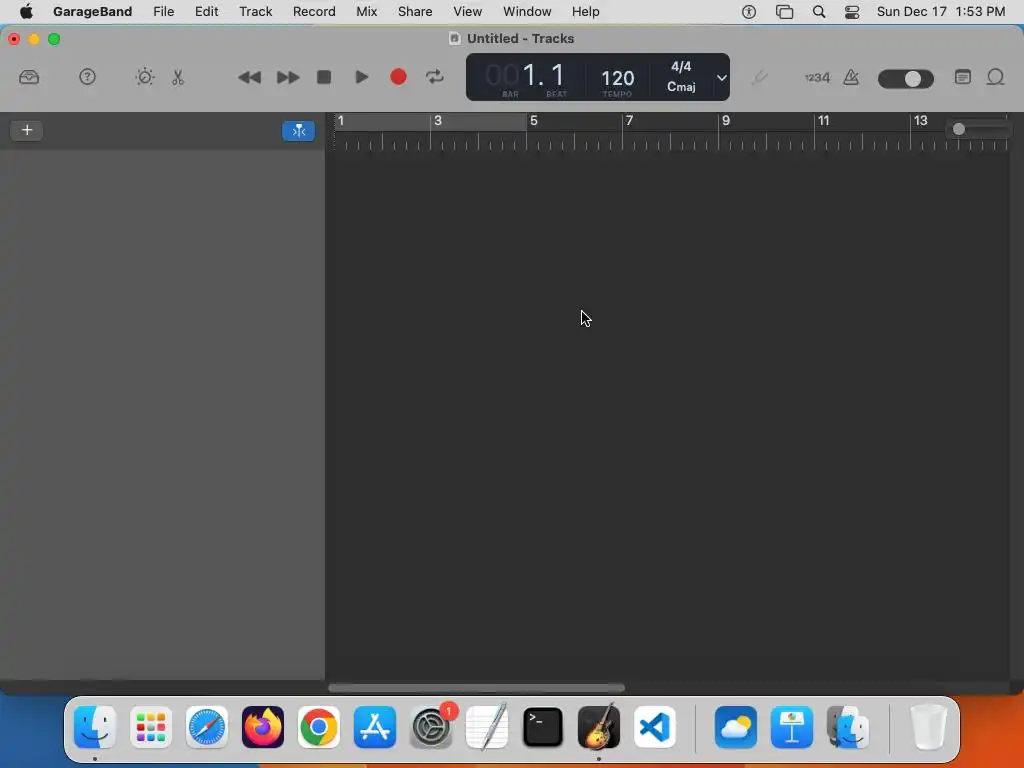
Task: Click the Fast Forward transport button
Action: (287, 78)
